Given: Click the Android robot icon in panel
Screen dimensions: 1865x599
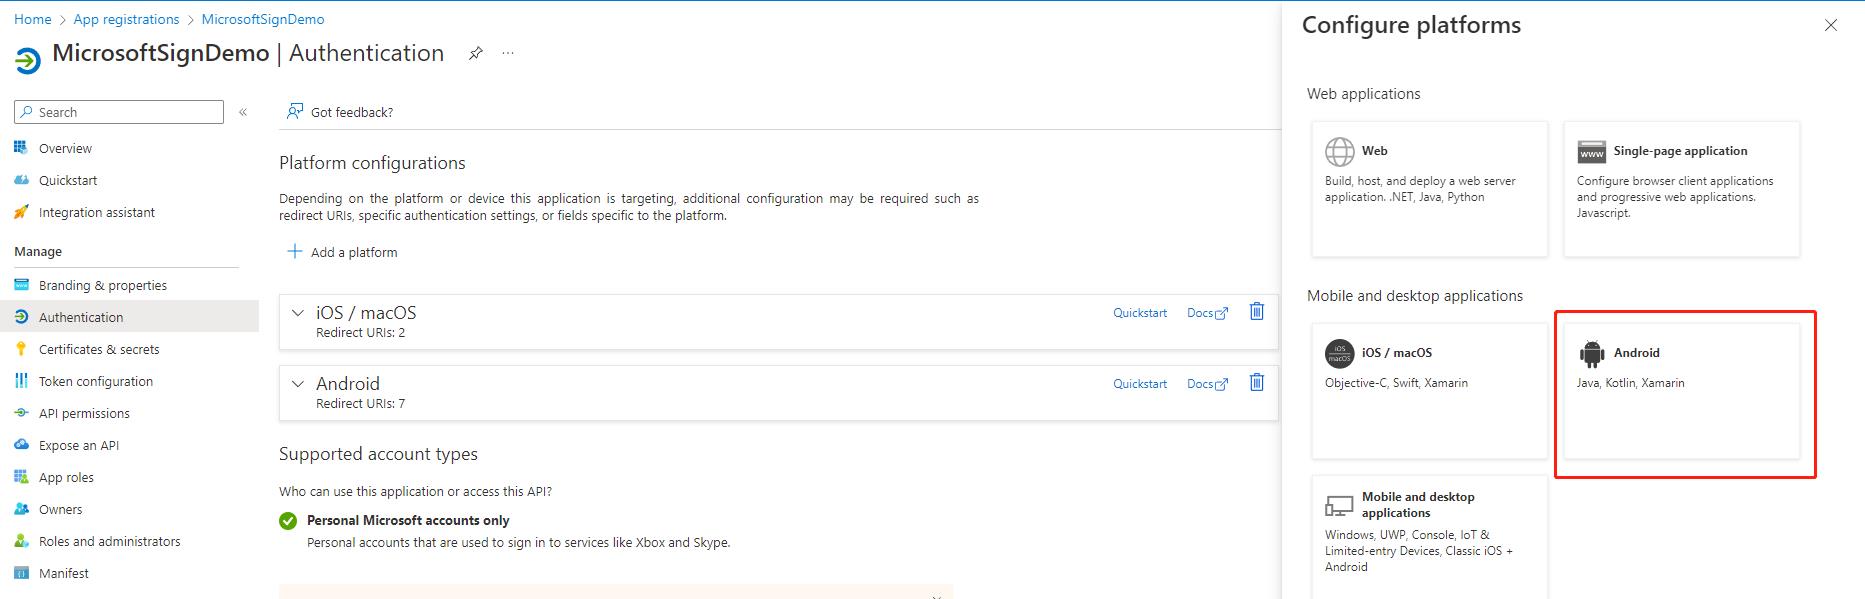Looking at the screenshot, I should (1592, 353).
